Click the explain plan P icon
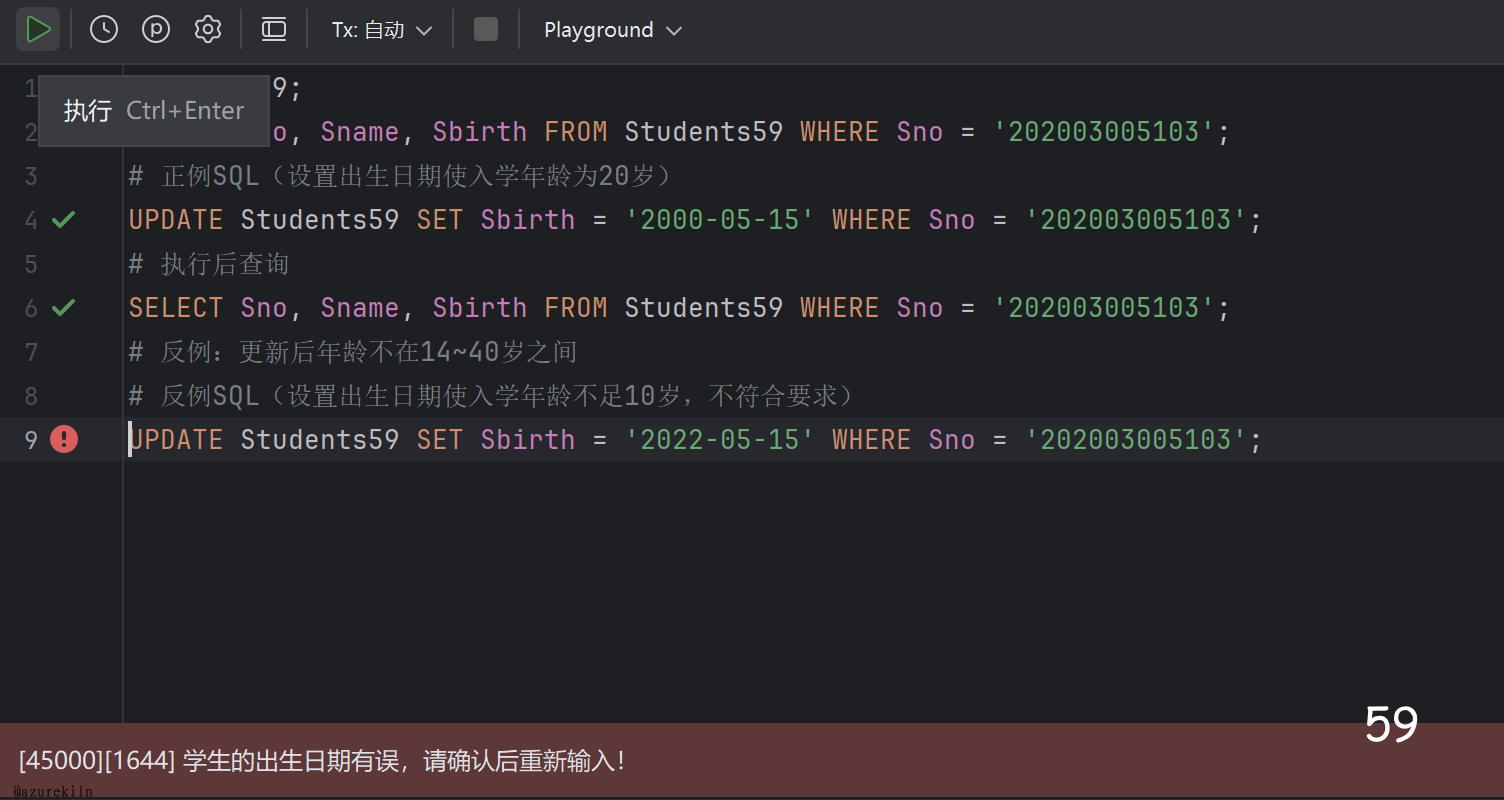 pos(156,30)
